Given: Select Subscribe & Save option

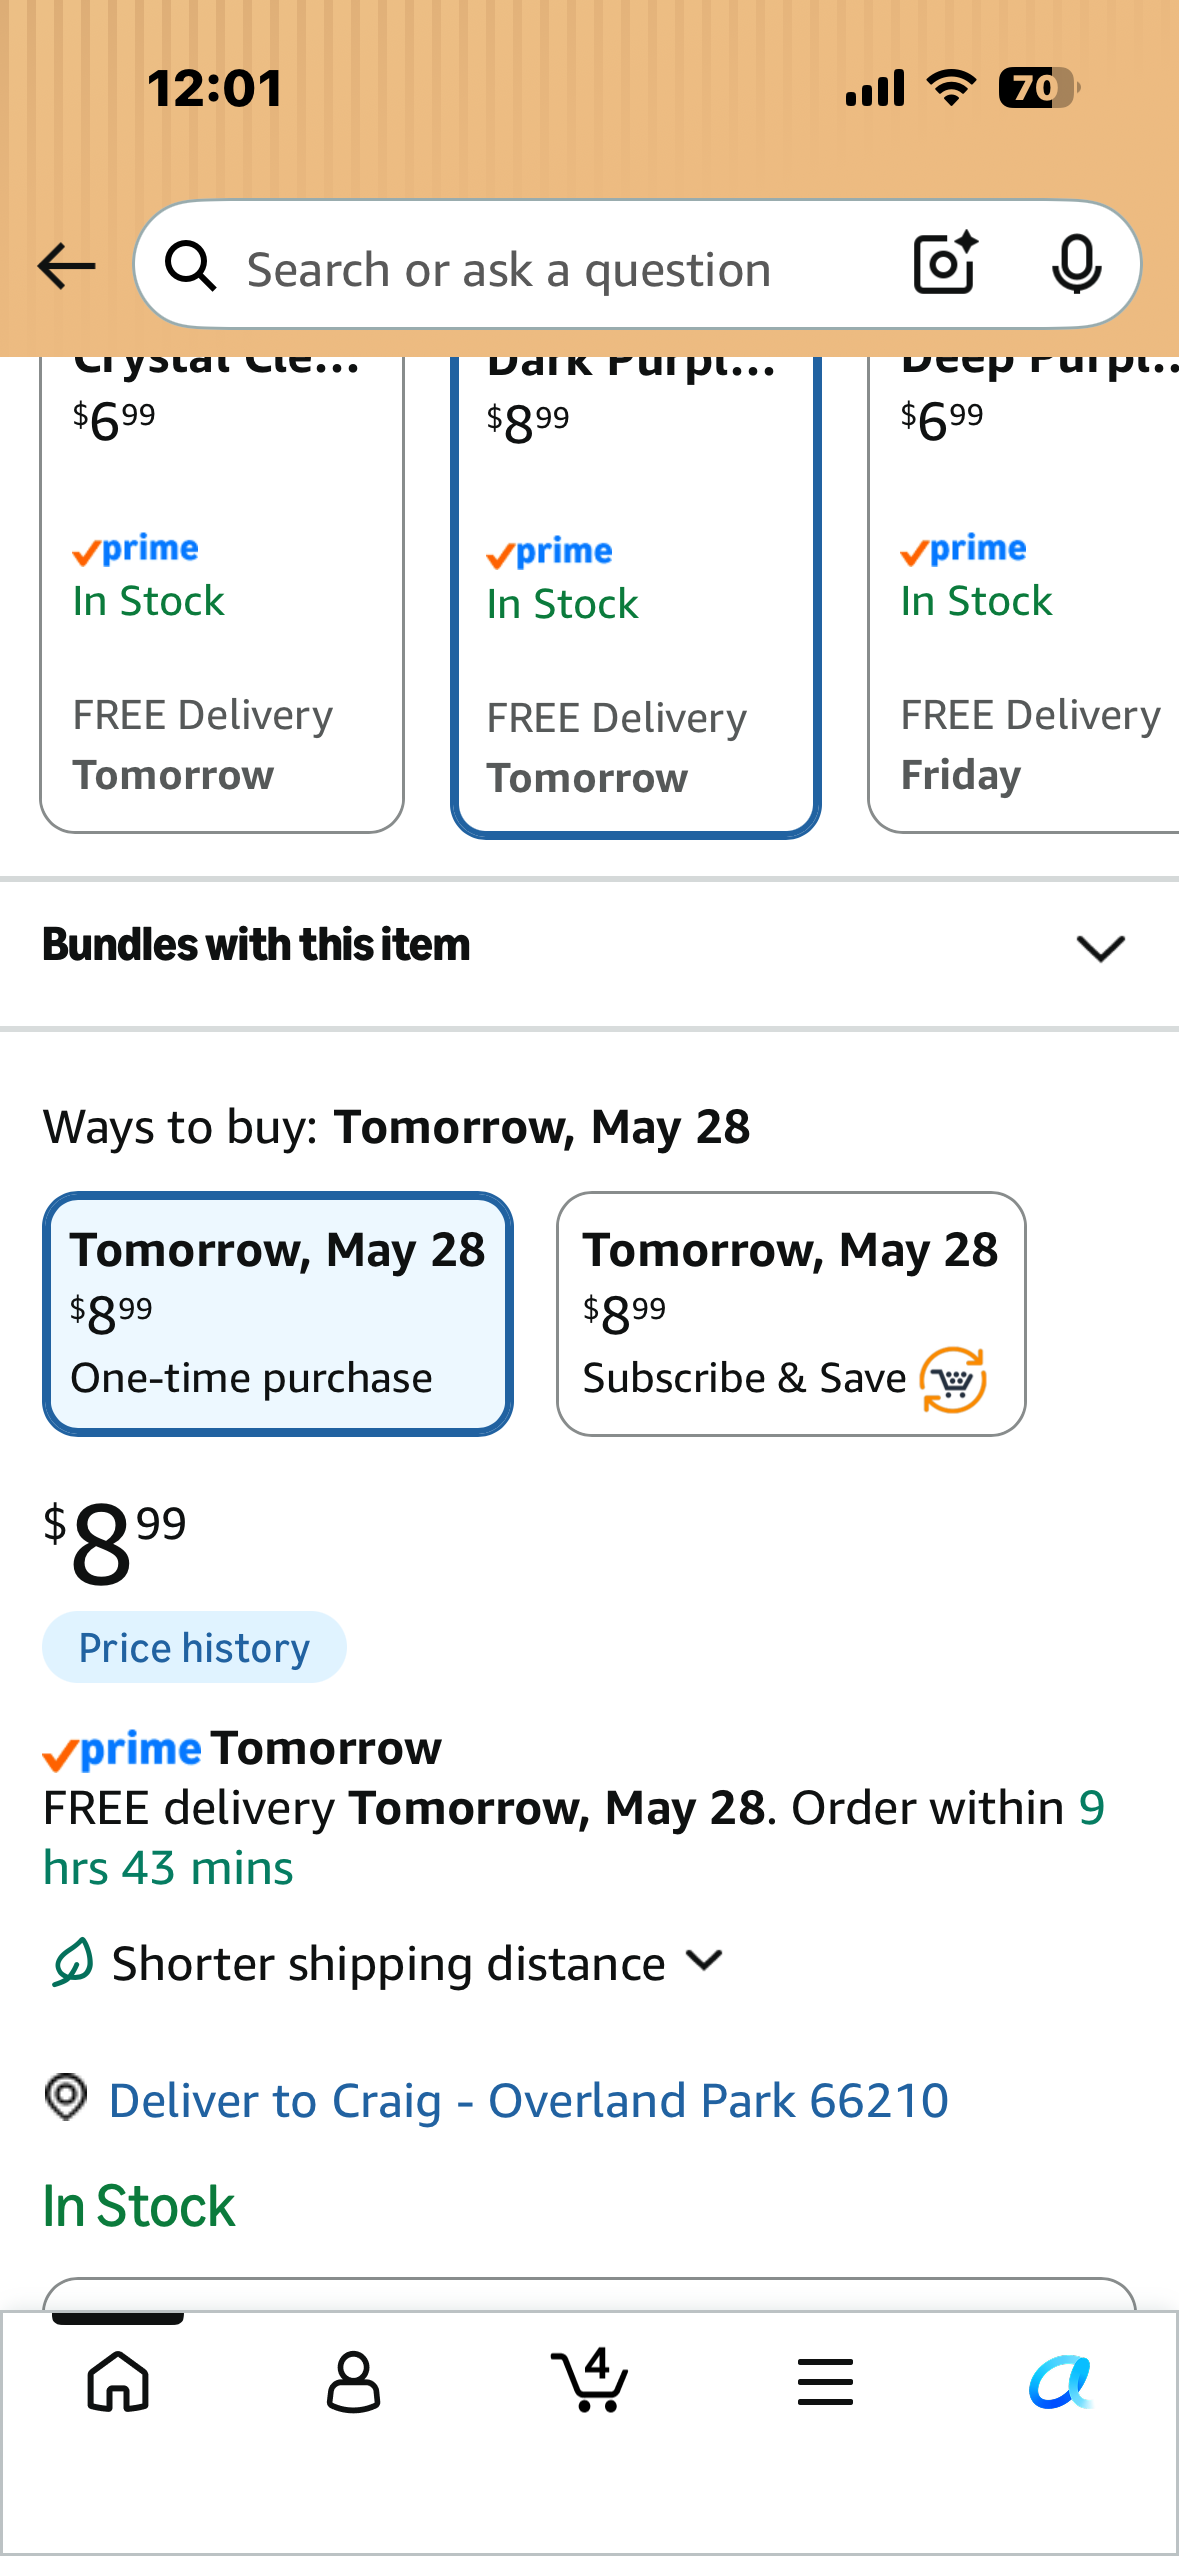Looking at the screenshot, I should click(791, 1314).
